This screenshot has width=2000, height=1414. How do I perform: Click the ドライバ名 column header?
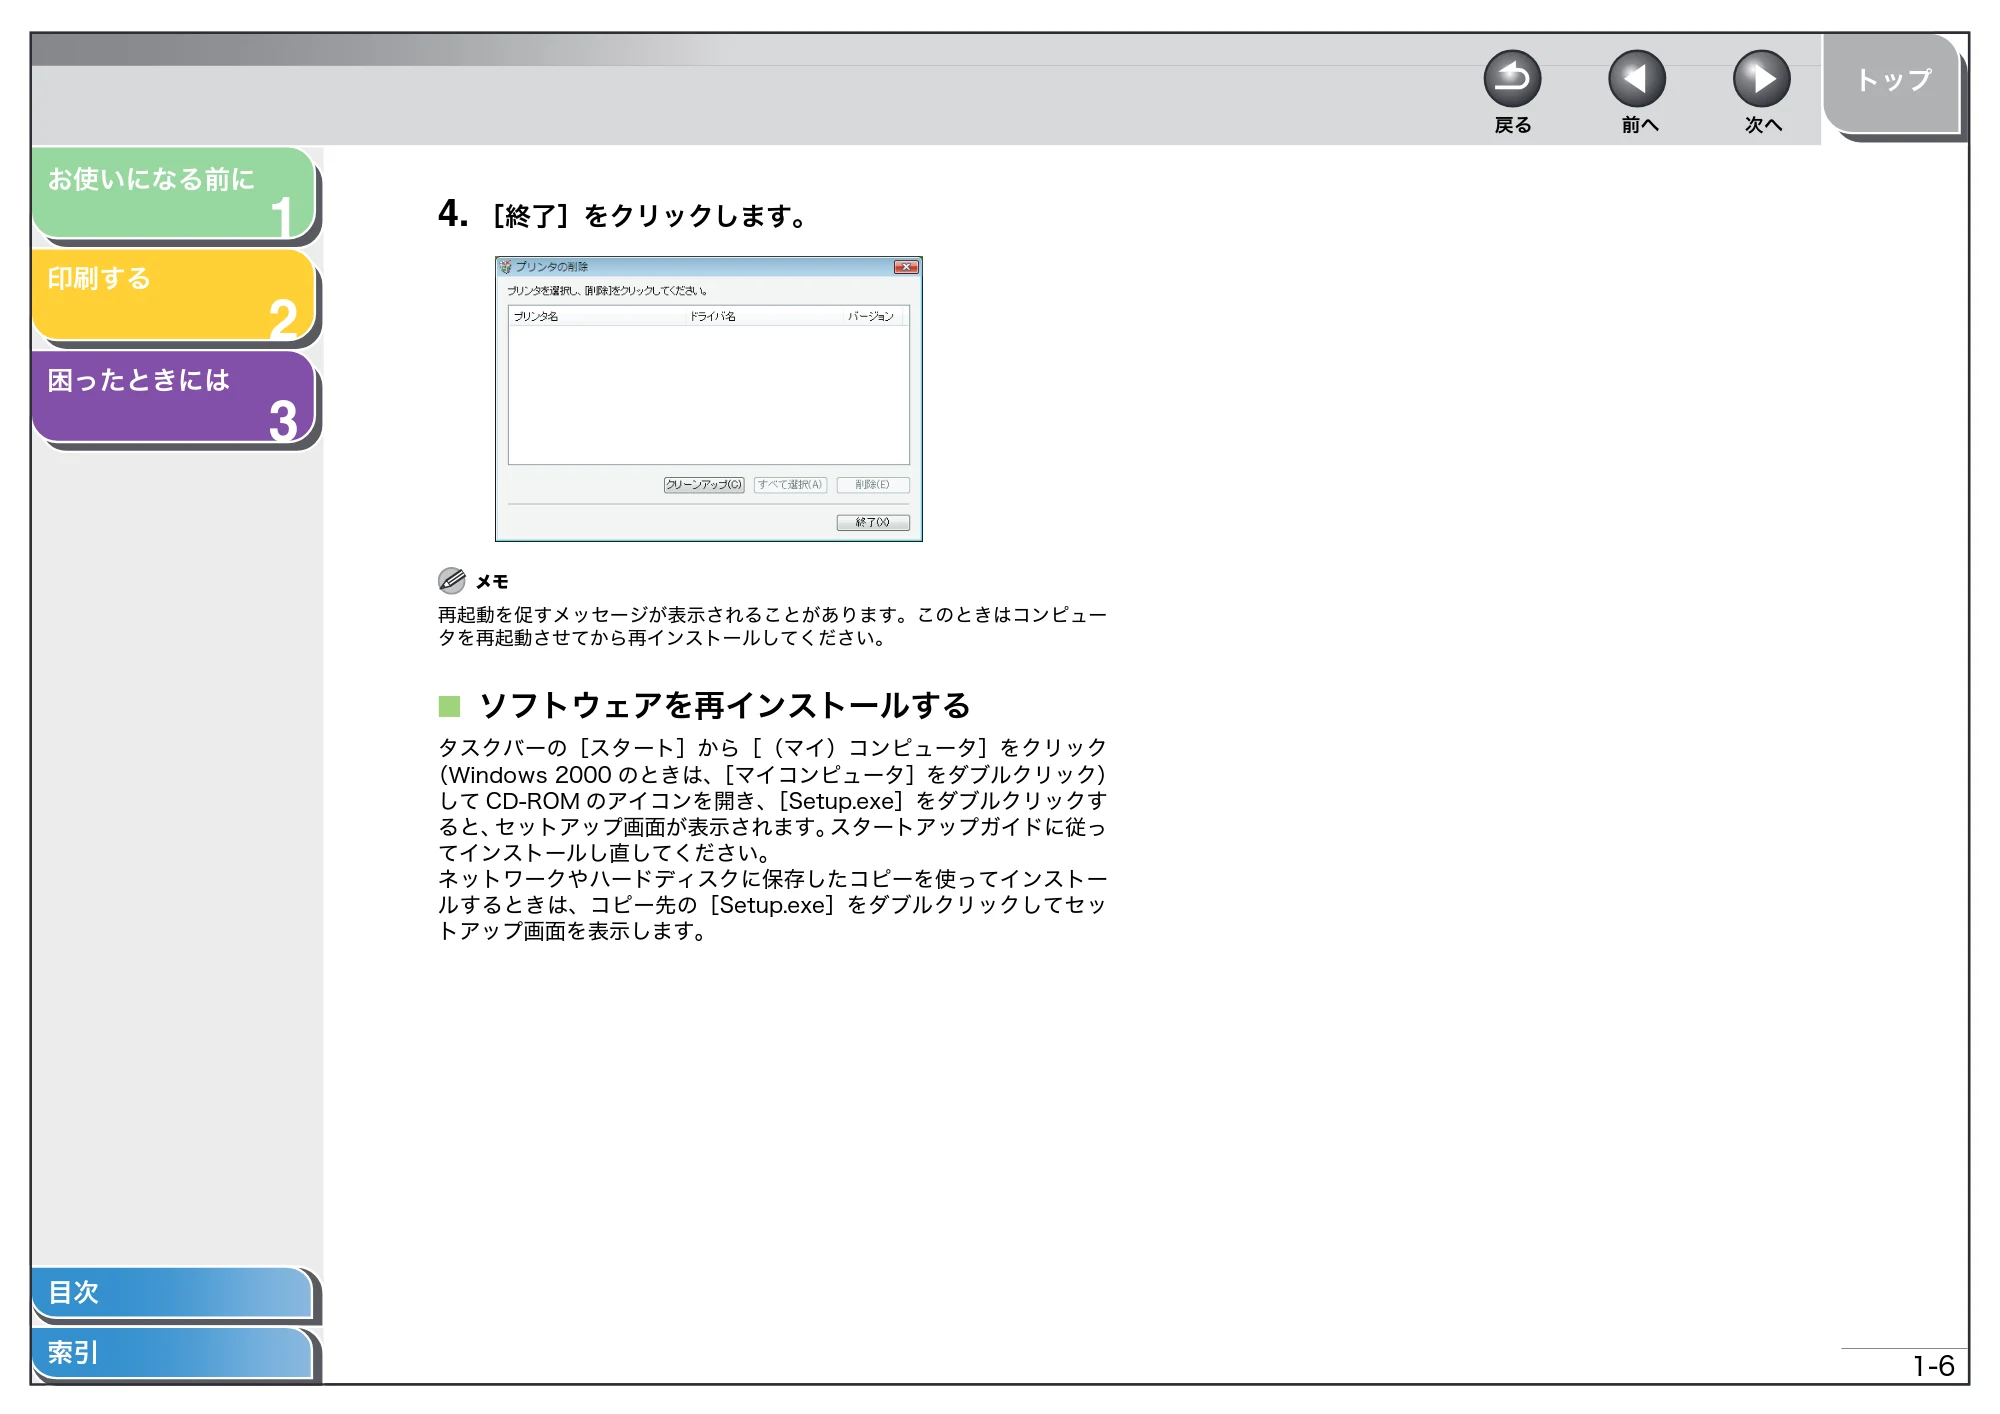(764, 316)
